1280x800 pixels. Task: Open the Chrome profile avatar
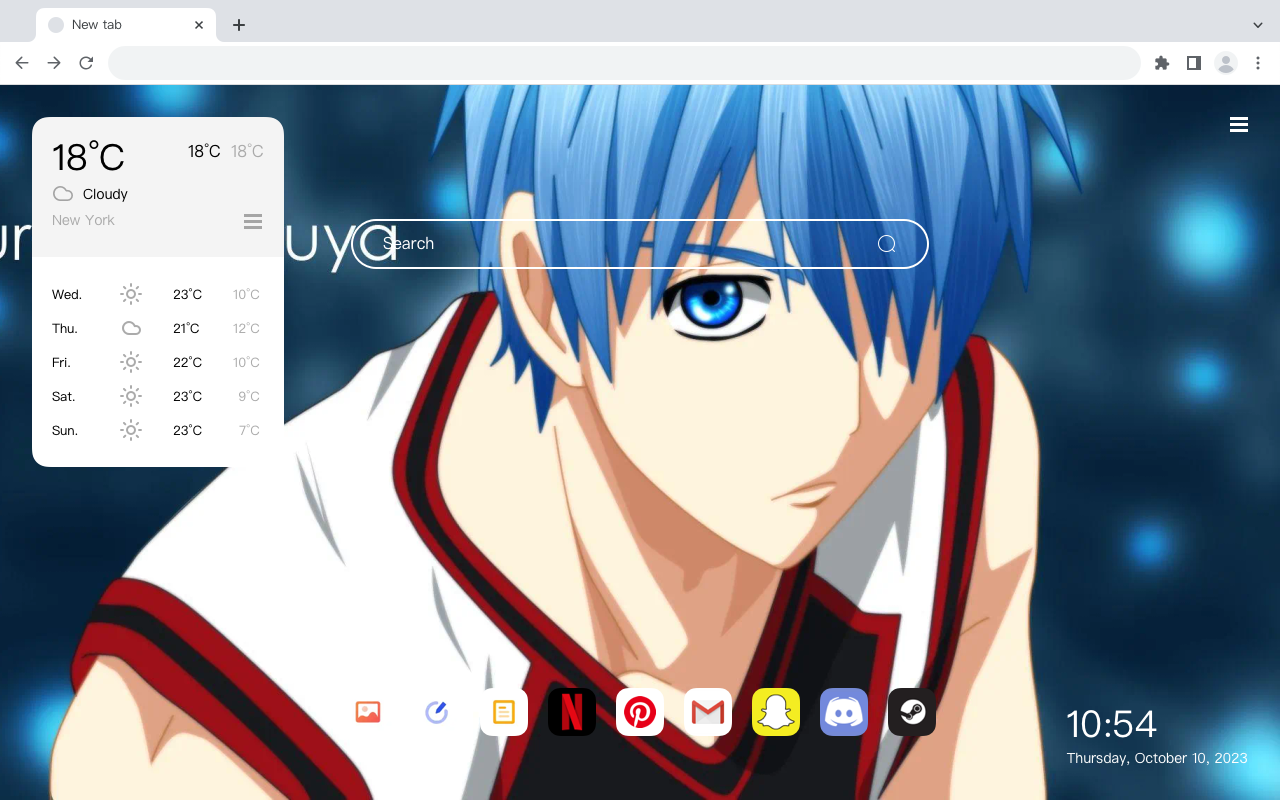coord(1226,63)
